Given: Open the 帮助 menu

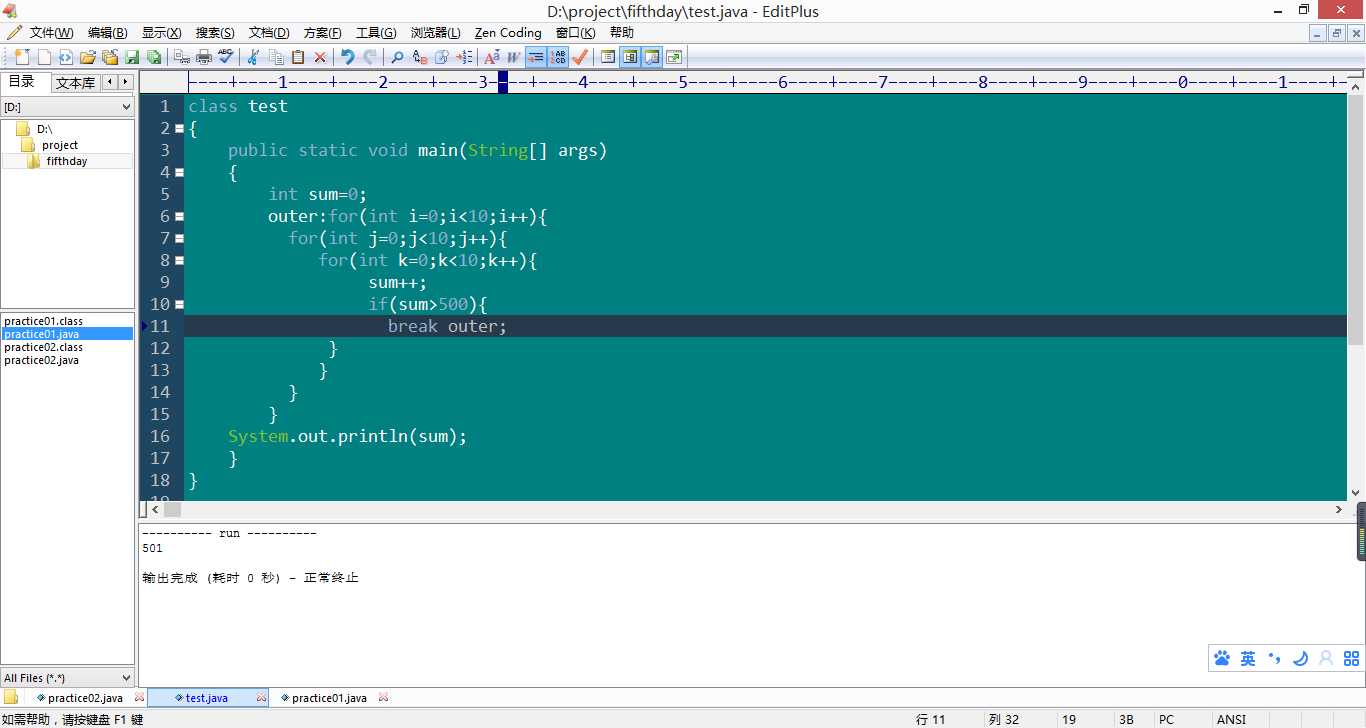Looking at the screenshot, I should pyautogui.click(x=622, y=33).
